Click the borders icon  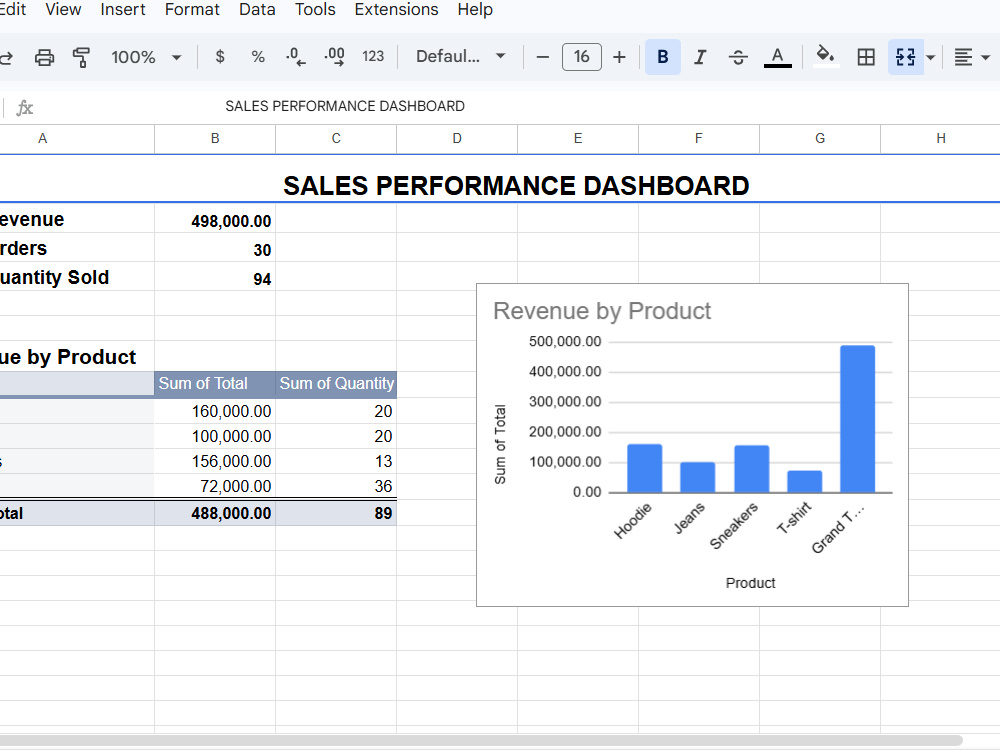click(x=866, y=57)
